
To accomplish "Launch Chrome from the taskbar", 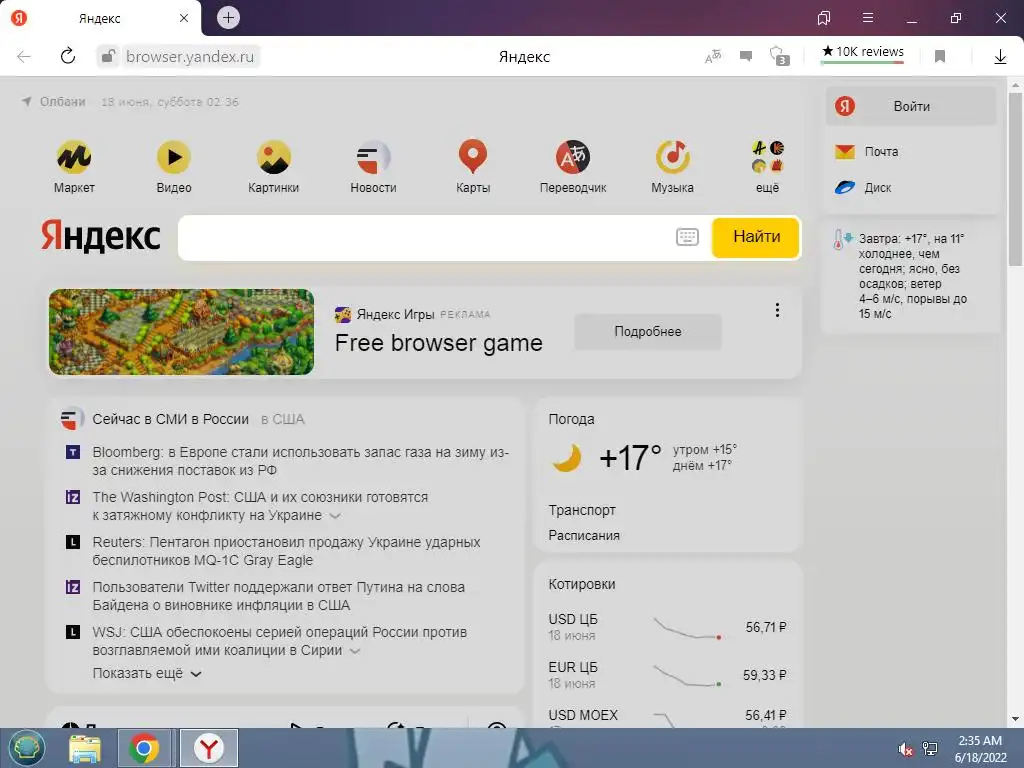I will coord(144,748).
